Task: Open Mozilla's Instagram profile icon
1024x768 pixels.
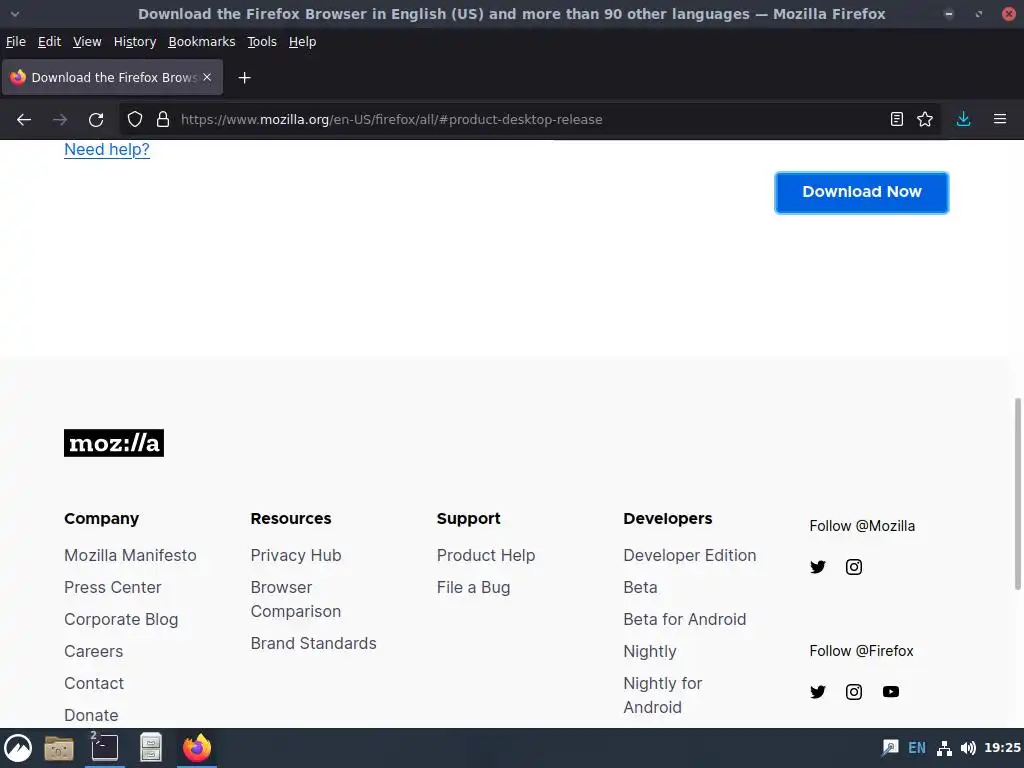Action: click(854, 567)
